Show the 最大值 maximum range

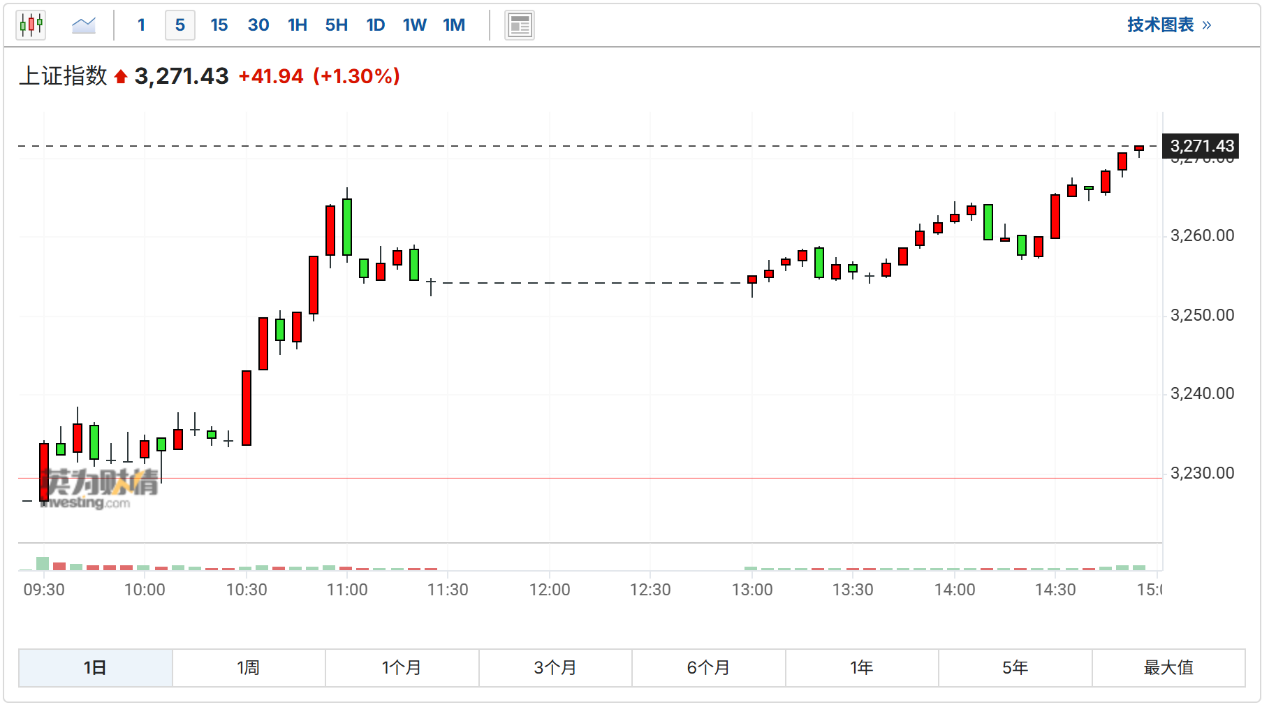click(x=1169, y=668)
